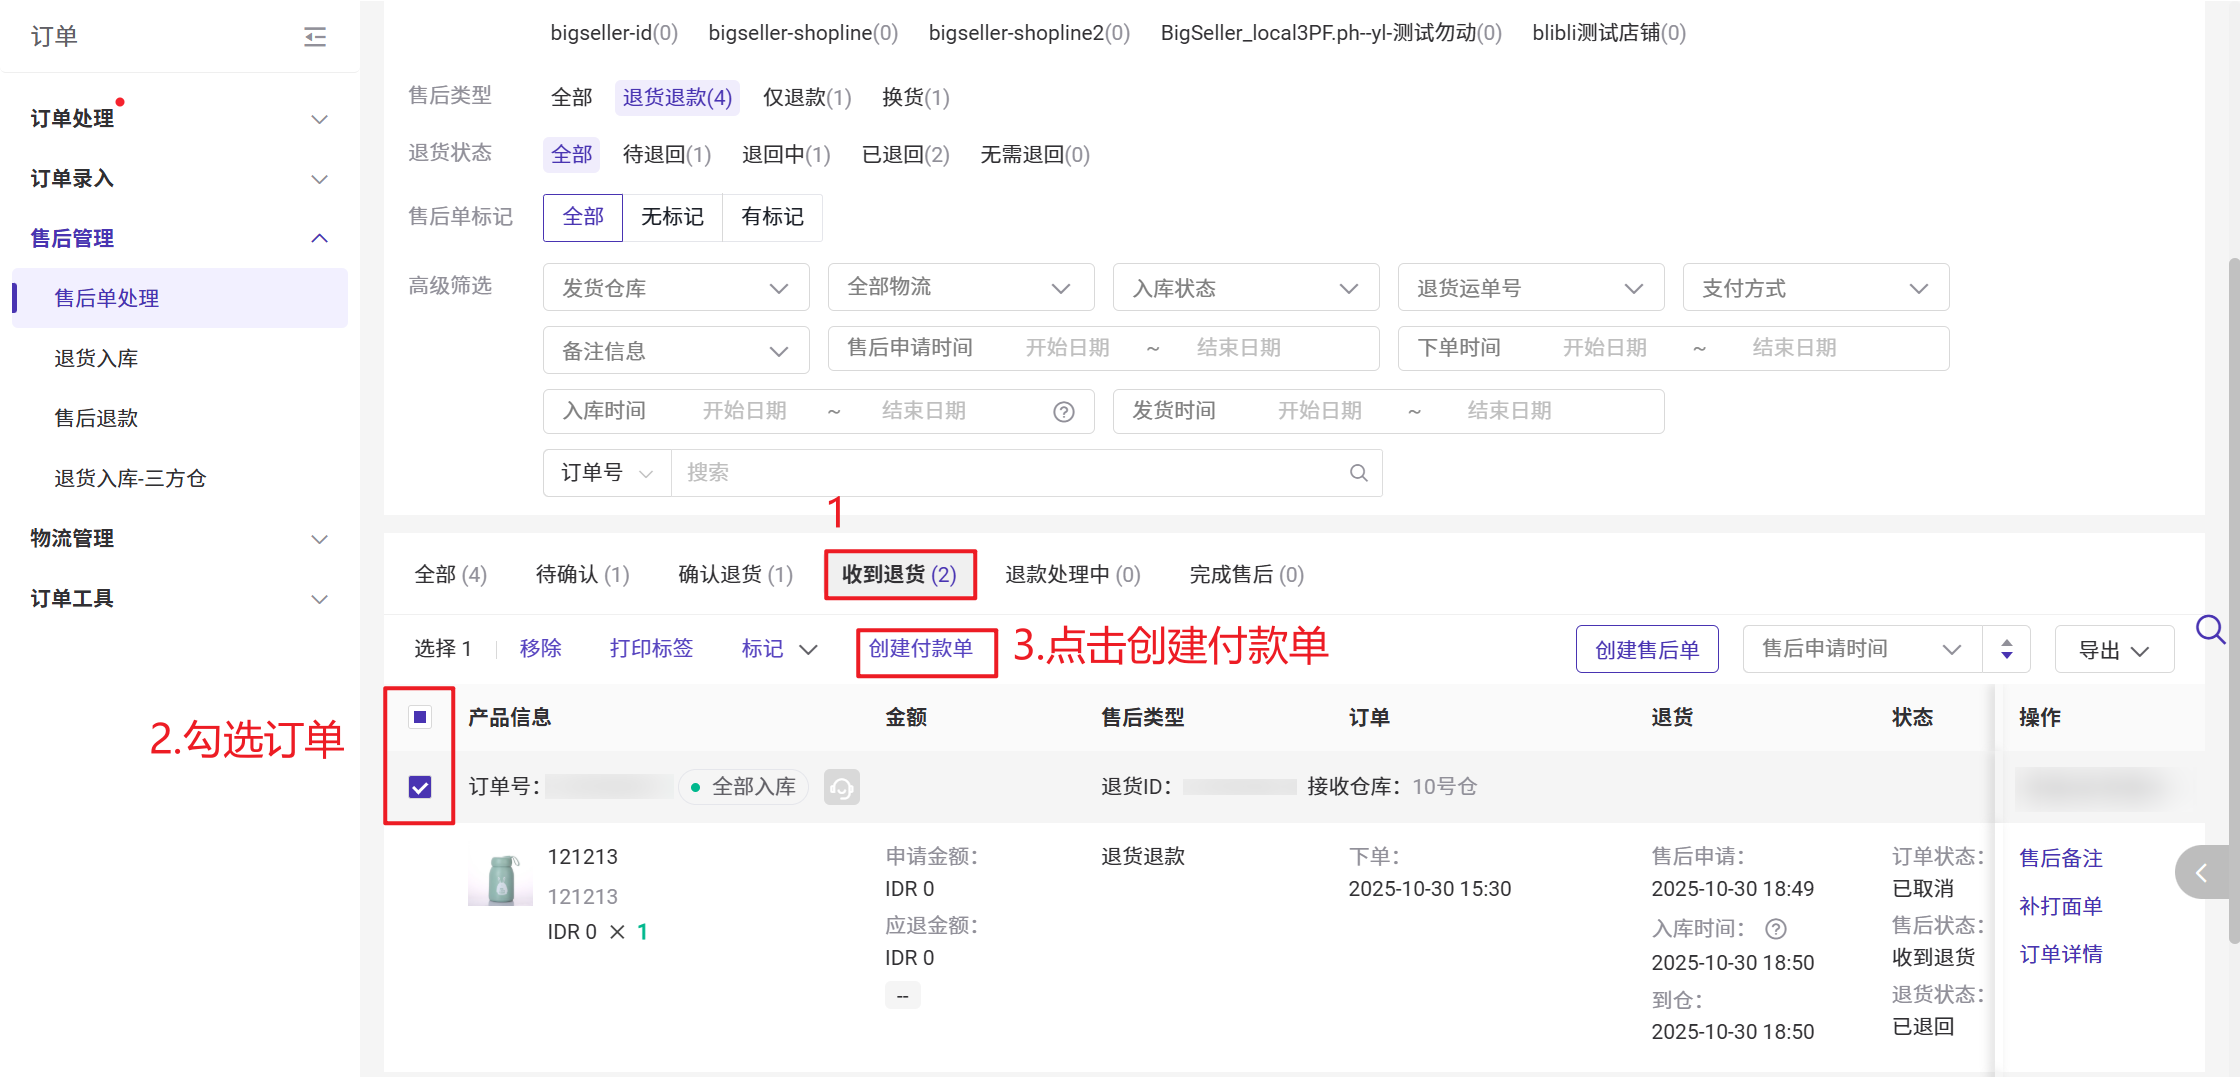
Task: Open 退货入库 in the sidebar menu
Action: (96, 358)
